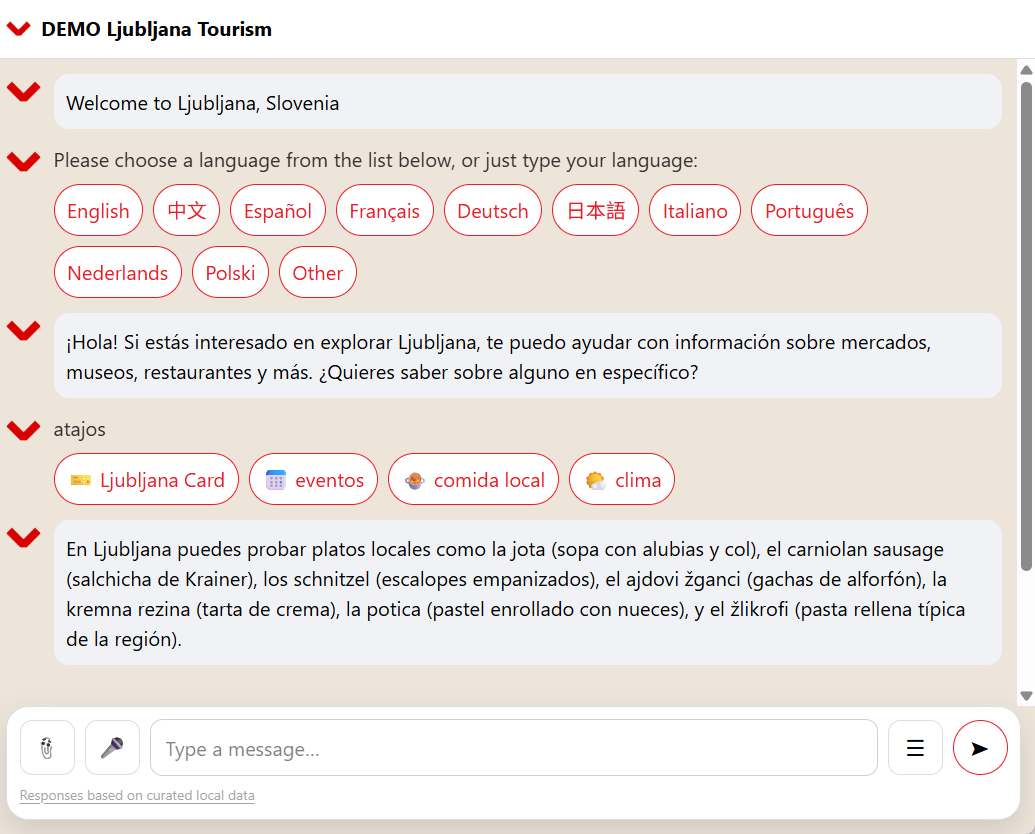Pick Français from the language list
This screenshot has height=834, width=1035.
[x=385, y=211]
